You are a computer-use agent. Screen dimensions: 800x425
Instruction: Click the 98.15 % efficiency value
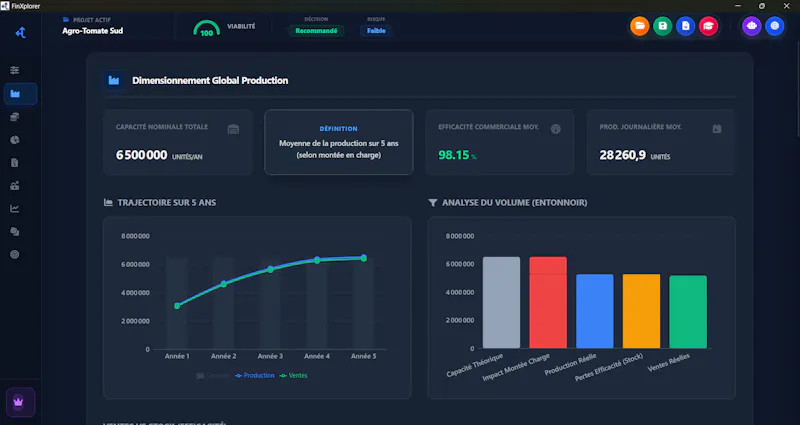pos(457,155)
